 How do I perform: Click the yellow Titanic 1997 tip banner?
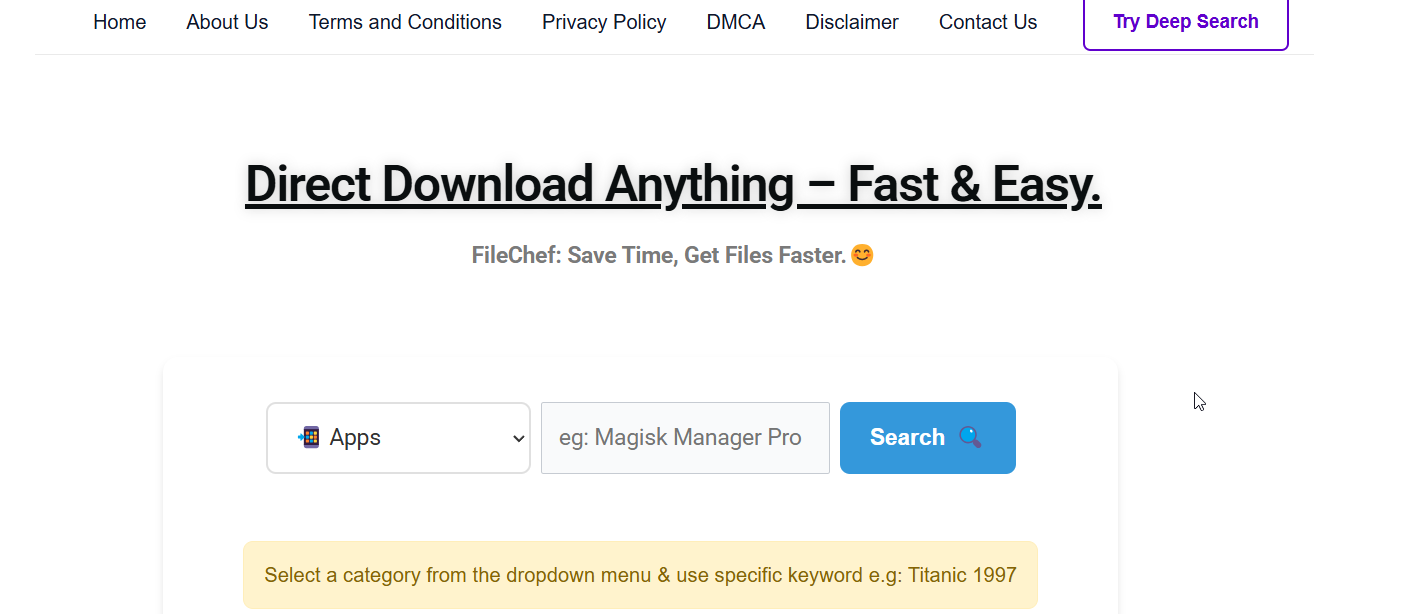[x=640, y=575]
